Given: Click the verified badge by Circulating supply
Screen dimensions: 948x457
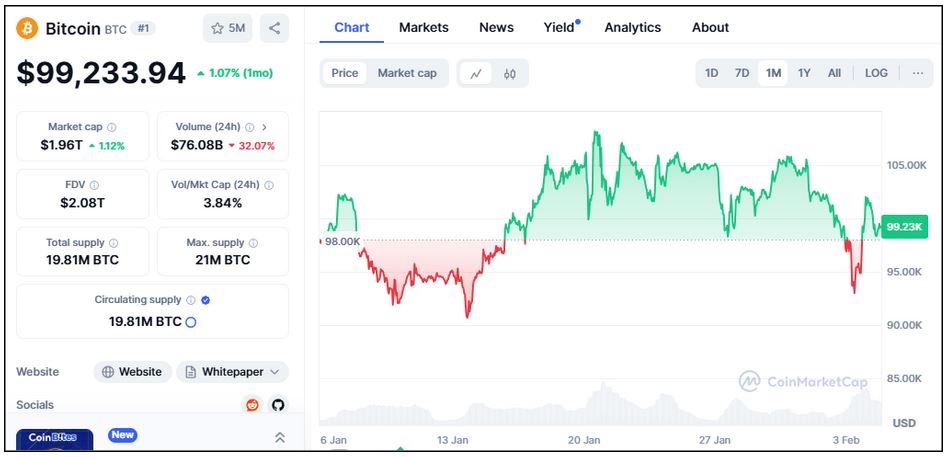Looking at the screenshot, I should click(x=205, y=300).
